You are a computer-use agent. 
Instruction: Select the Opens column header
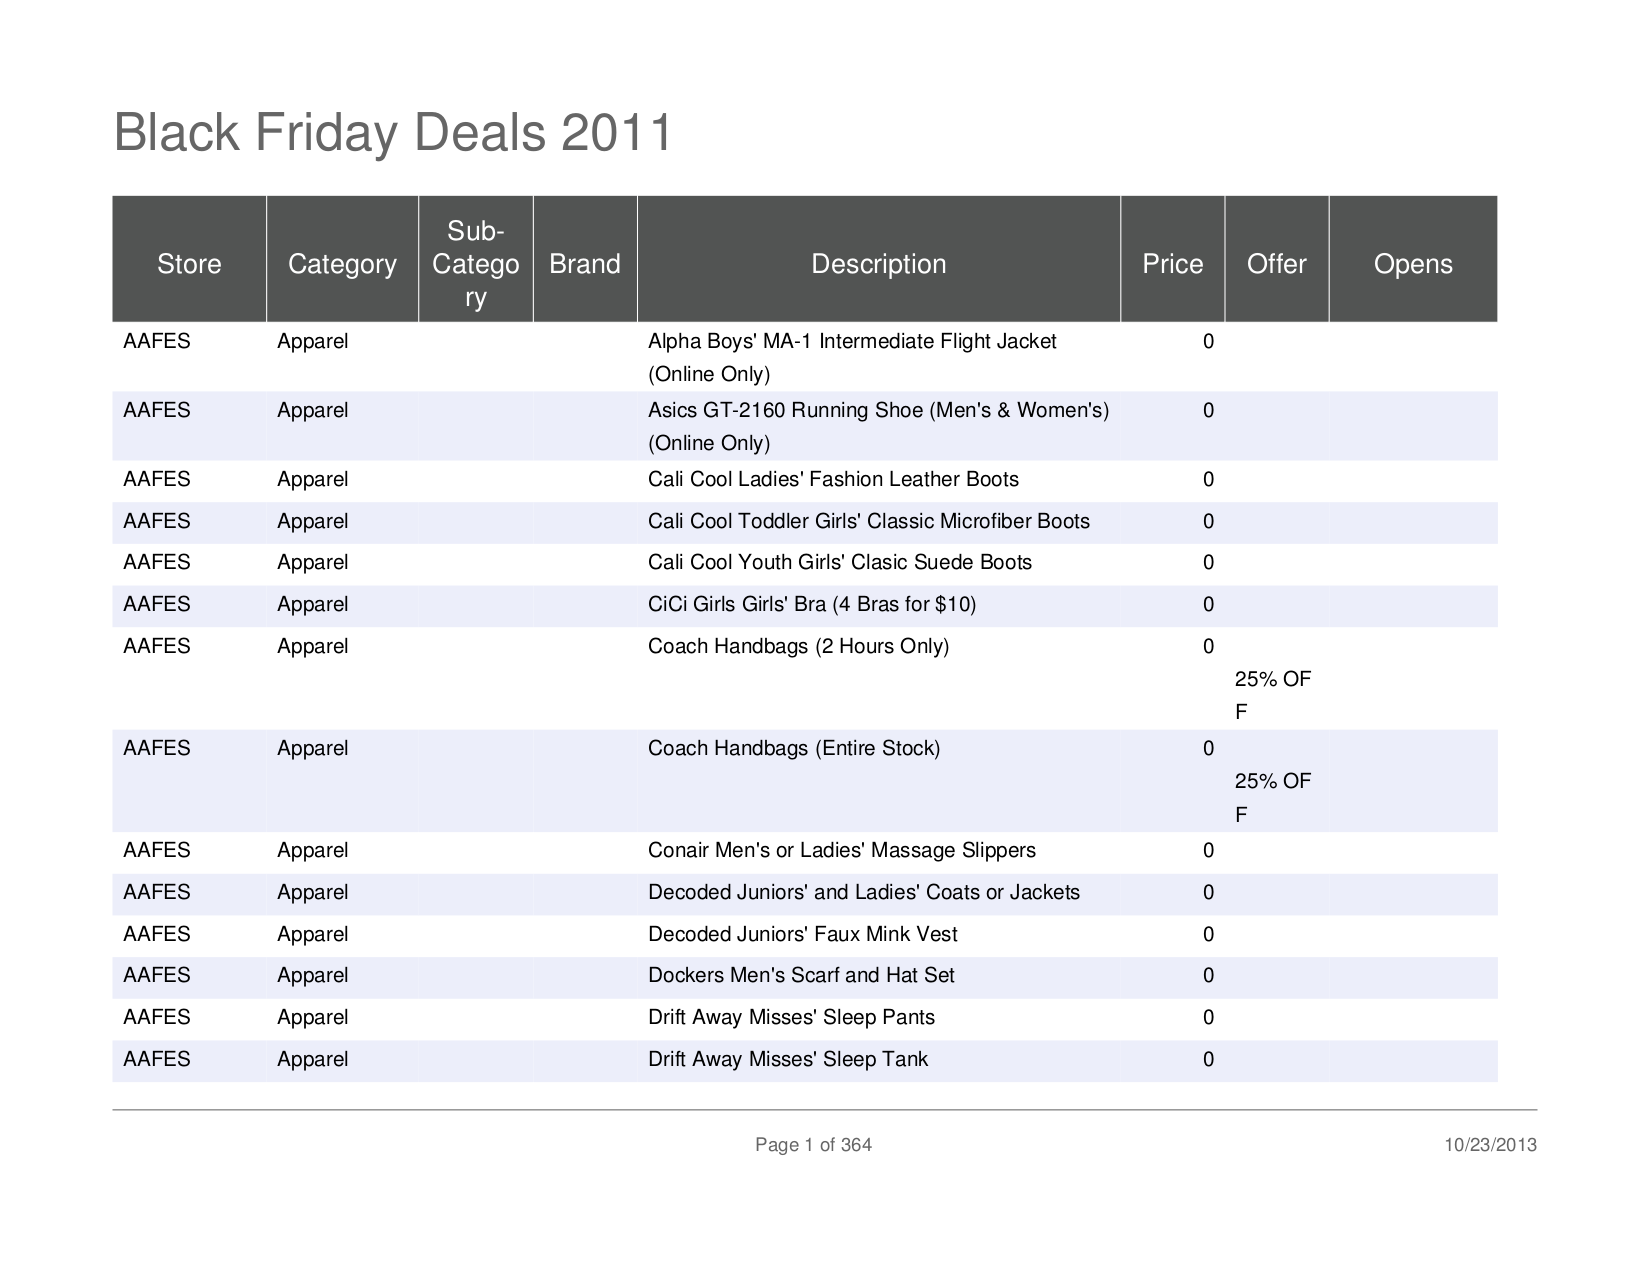(x=1412, y=264)
